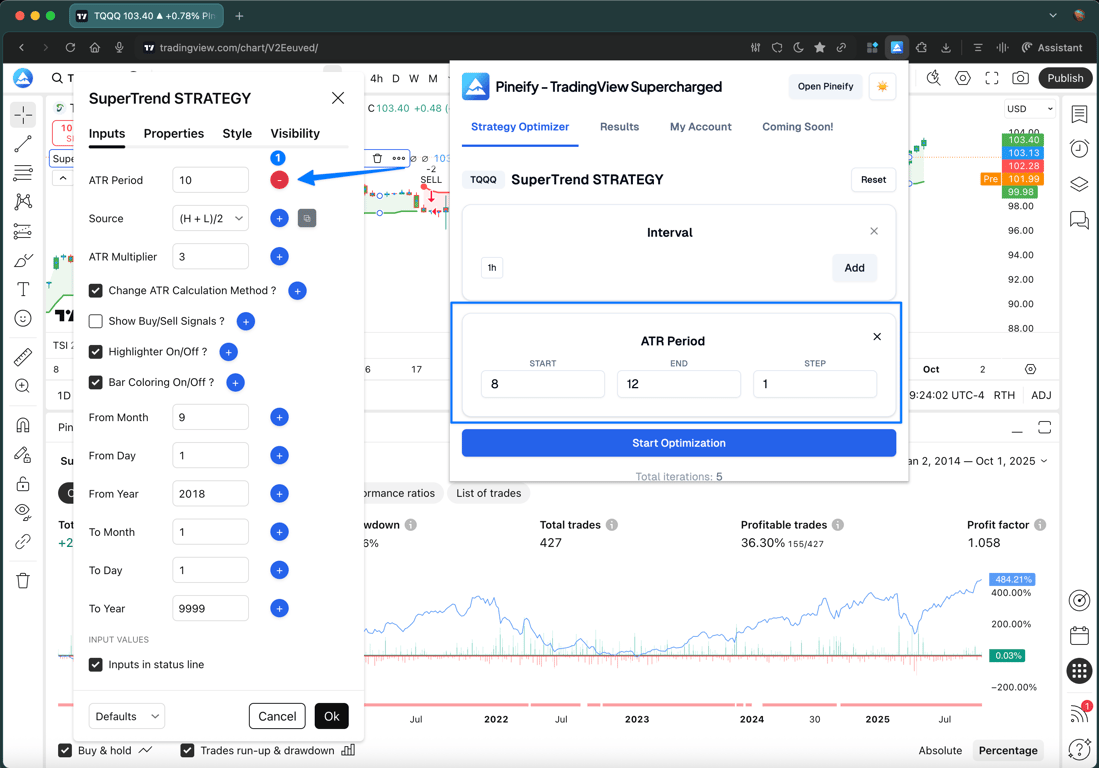Screen dimensions: 1099x768
Task: Open the Source (H + L)/2 dropdown
Action: coord(210,219)
